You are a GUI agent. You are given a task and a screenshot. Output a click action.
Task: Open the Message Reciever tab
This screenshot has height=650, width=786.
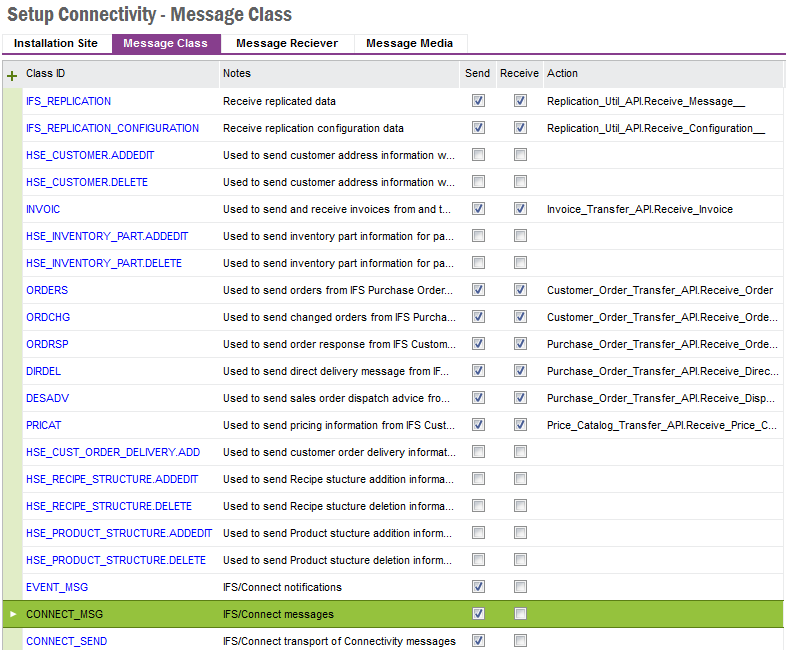click(x=287, y=43)
